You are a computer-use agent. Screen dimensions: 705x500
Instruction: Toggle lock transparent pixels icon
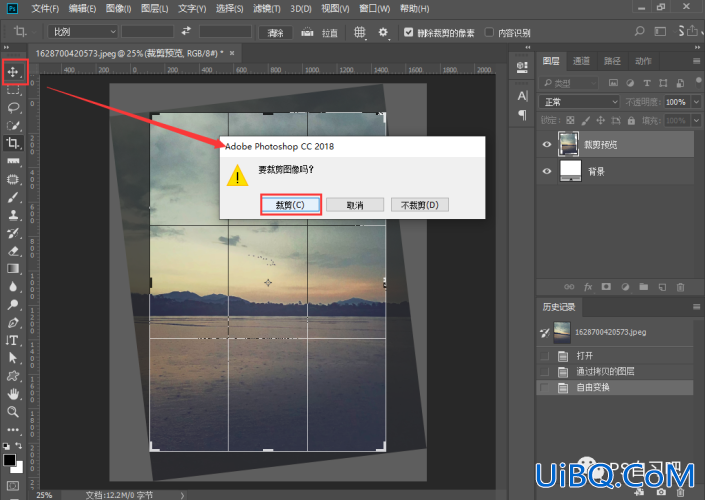(x=570, y=121)
